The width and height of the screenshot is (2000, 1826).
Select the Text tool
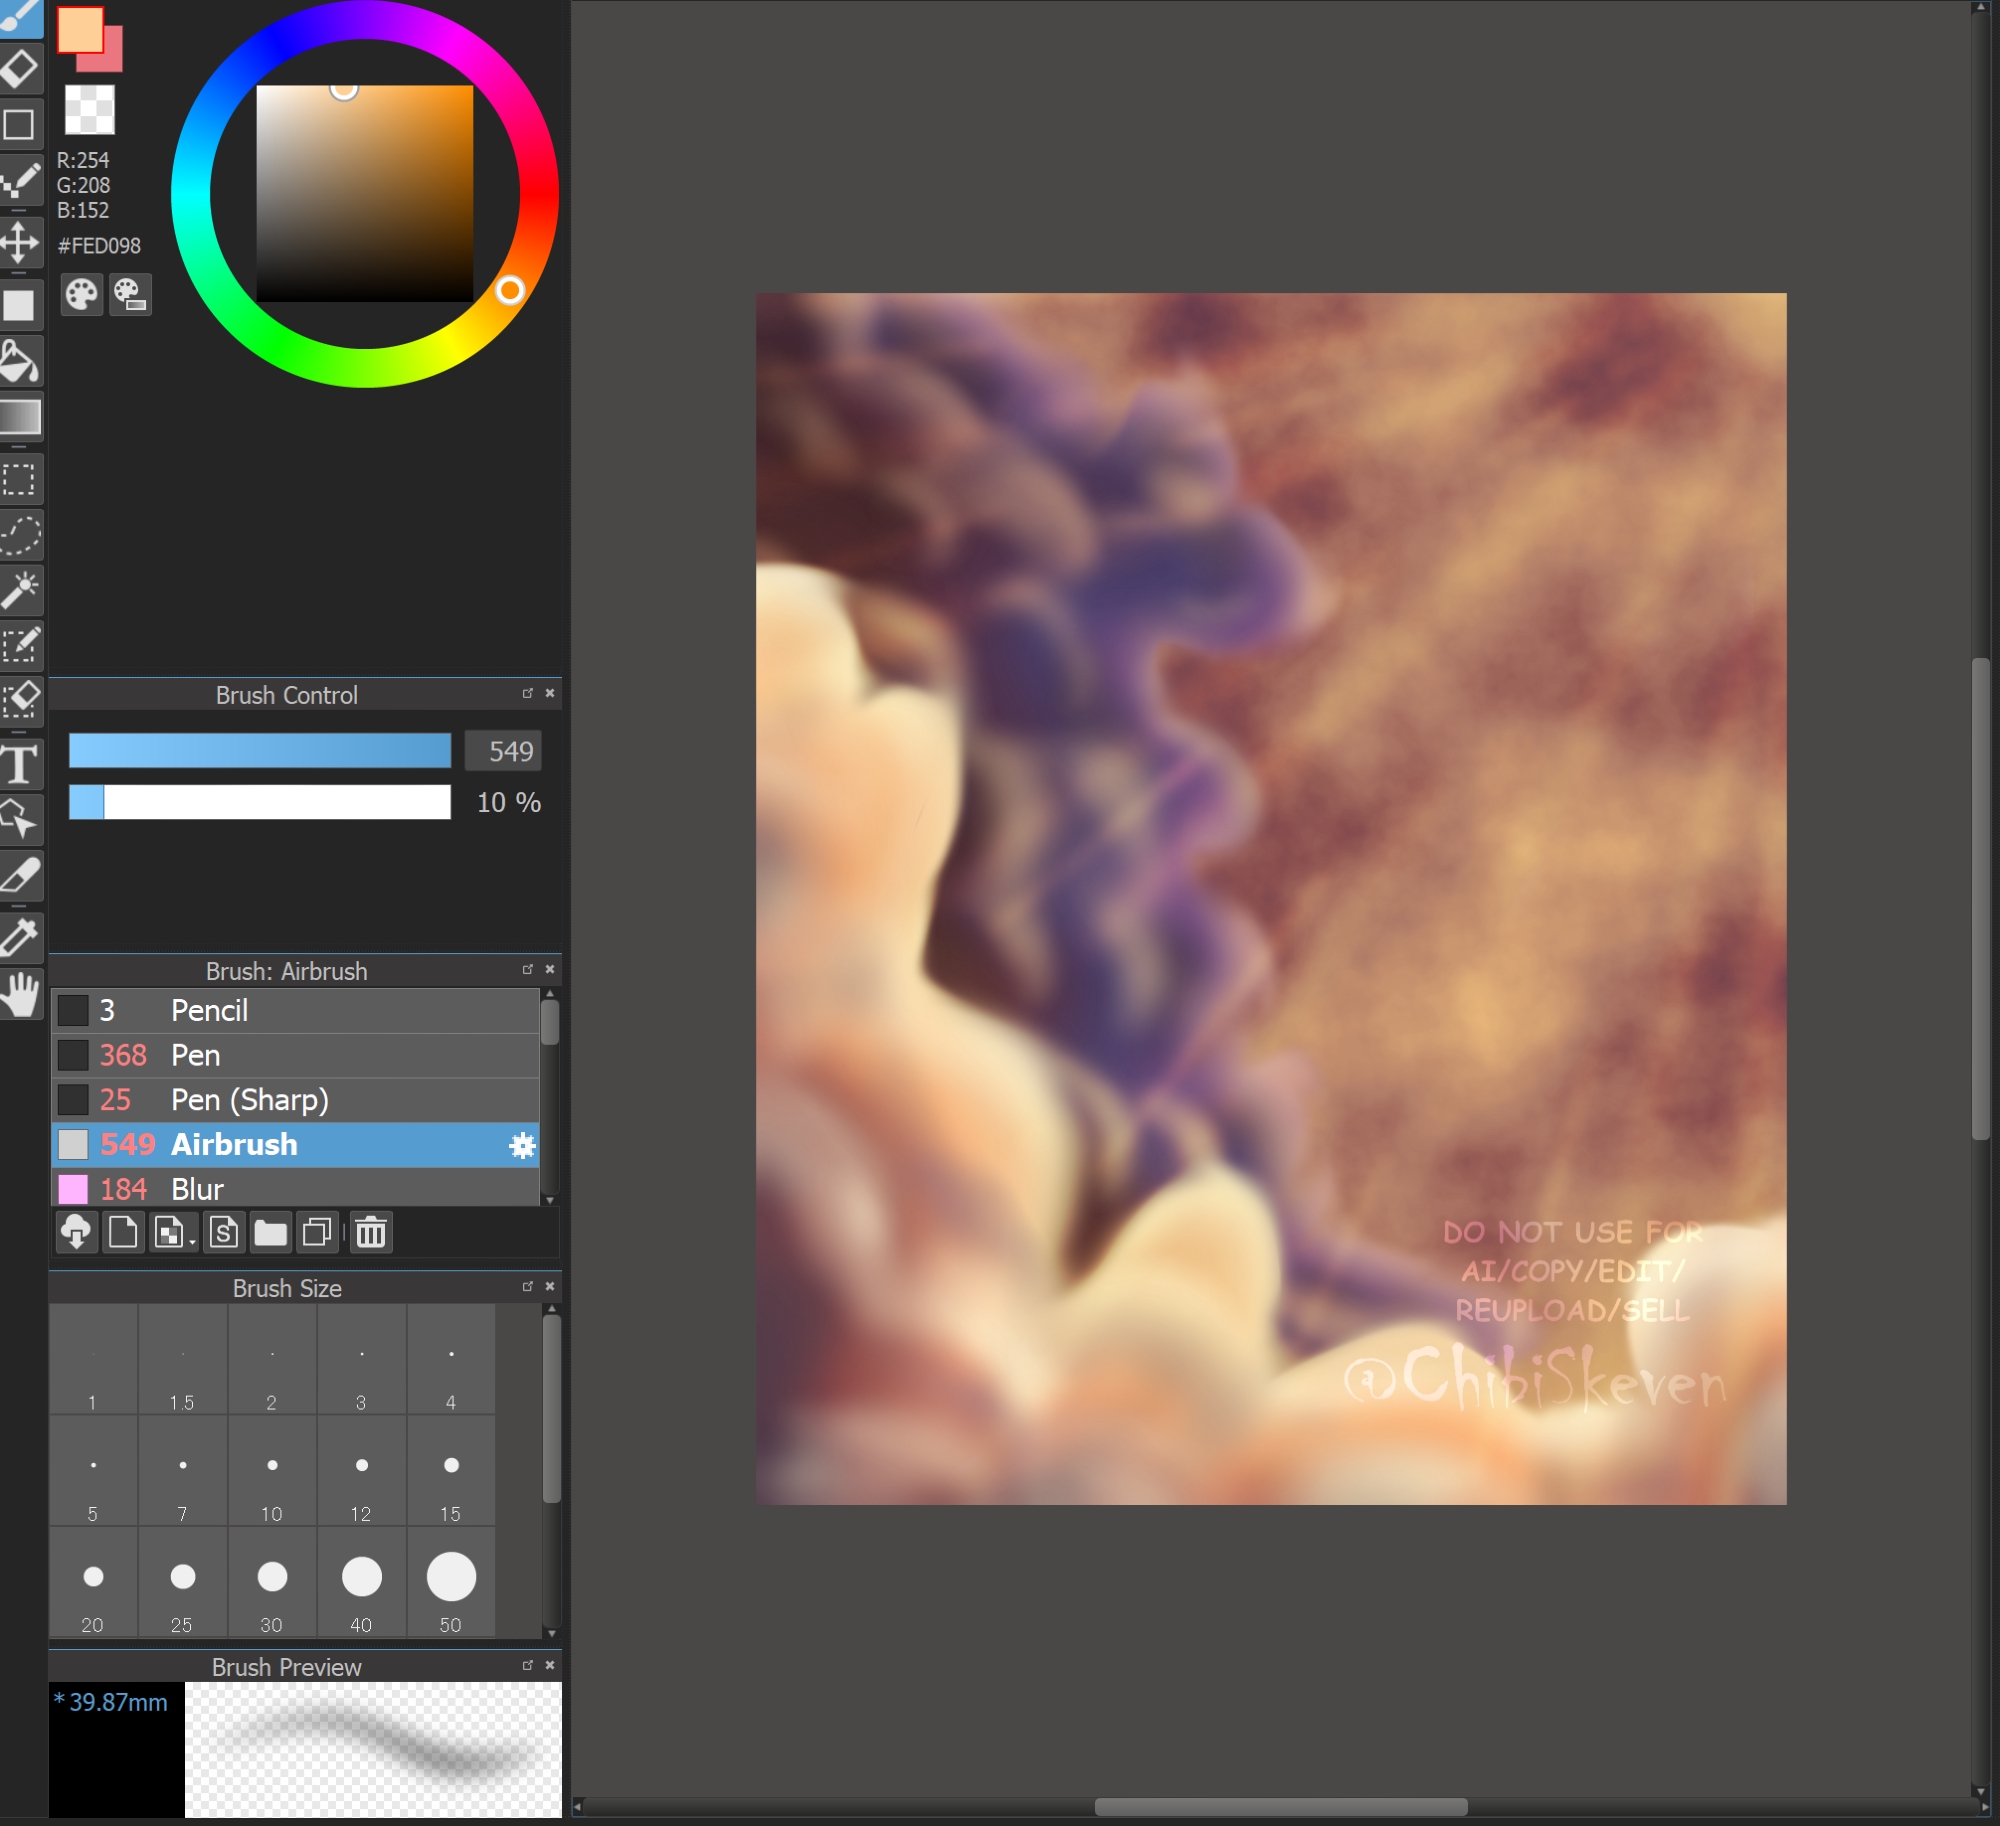tap(19, 765)
